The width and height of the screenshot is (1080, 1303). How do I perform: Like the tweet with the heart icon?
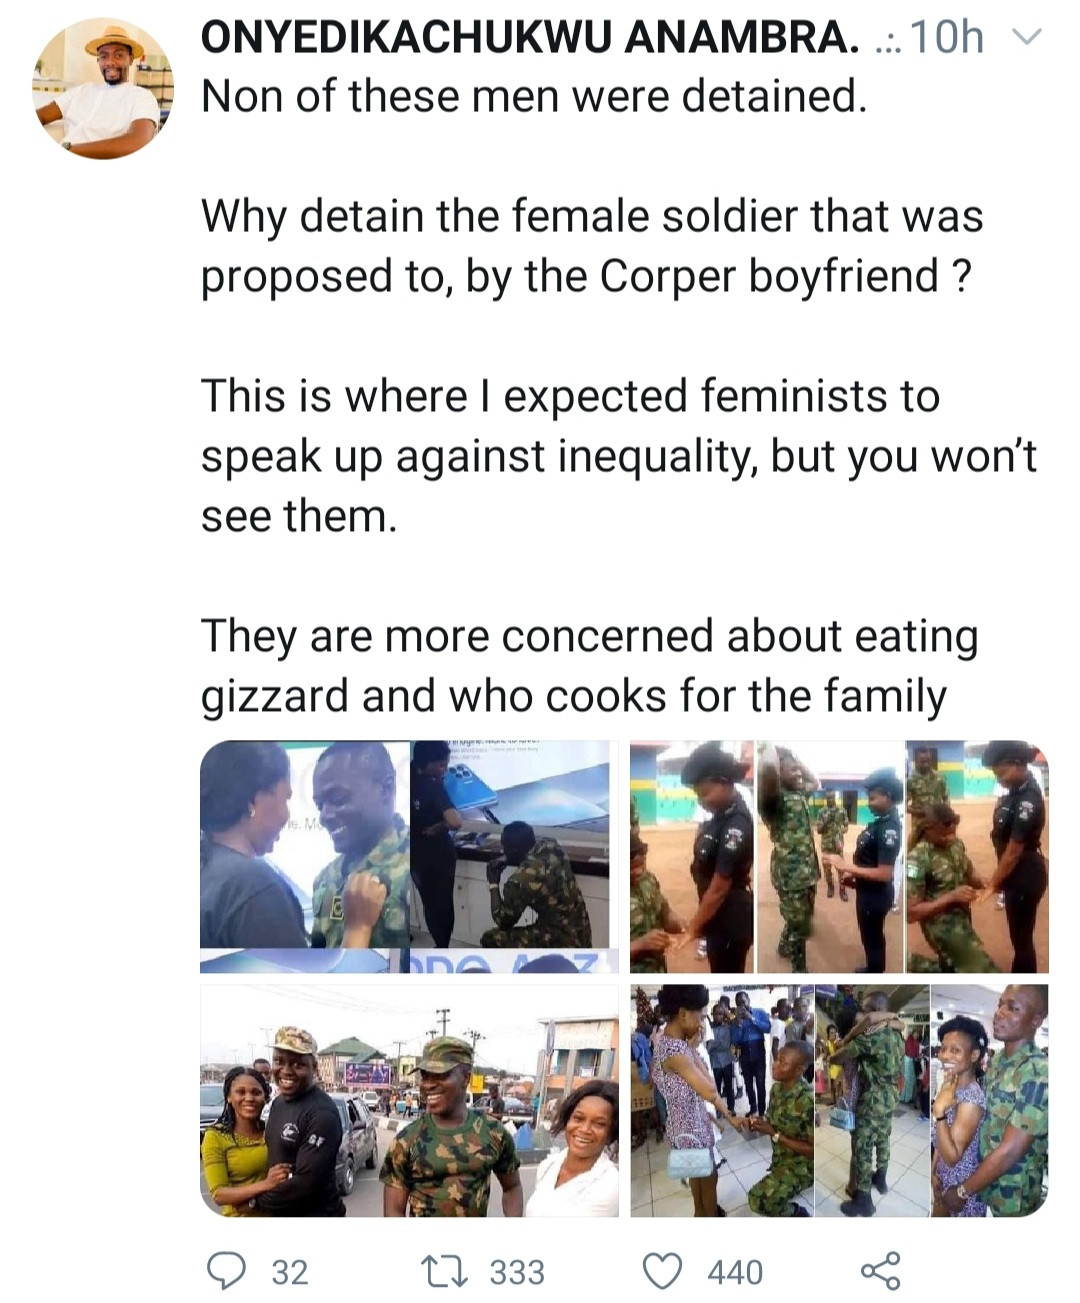coord(661,1271)
